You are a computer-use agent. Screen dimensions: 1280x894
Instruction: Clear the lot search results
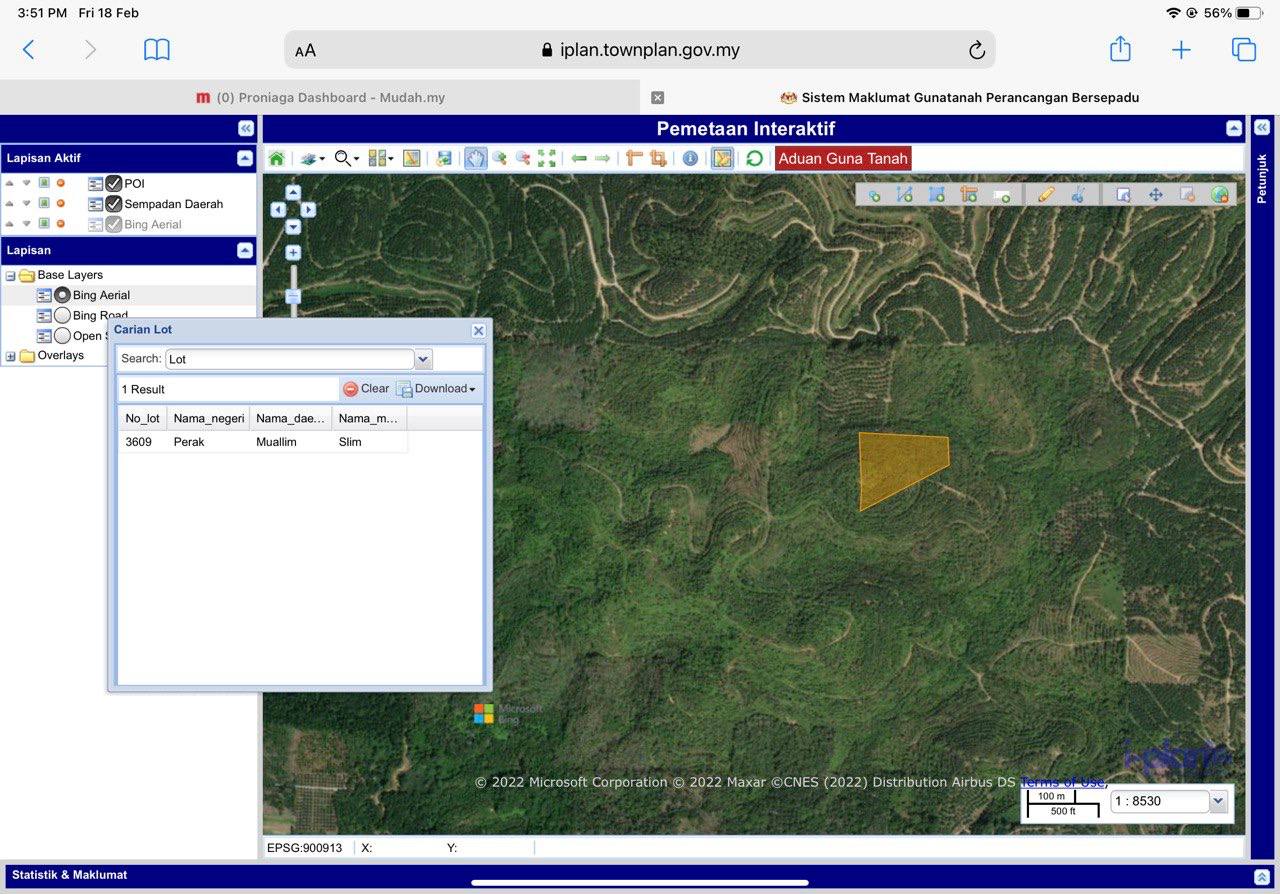click(x=366, y=389)
